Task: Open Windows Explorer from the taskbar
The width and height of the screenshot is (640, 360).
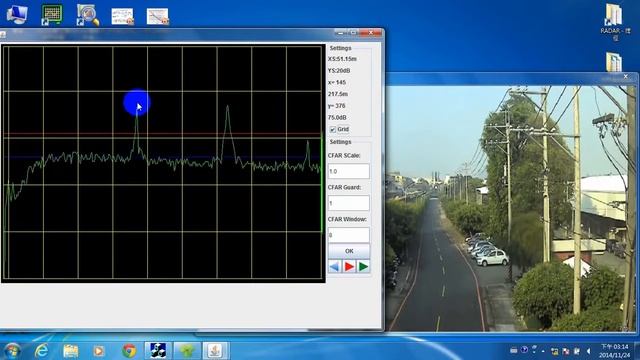Action: click(71, 351)
